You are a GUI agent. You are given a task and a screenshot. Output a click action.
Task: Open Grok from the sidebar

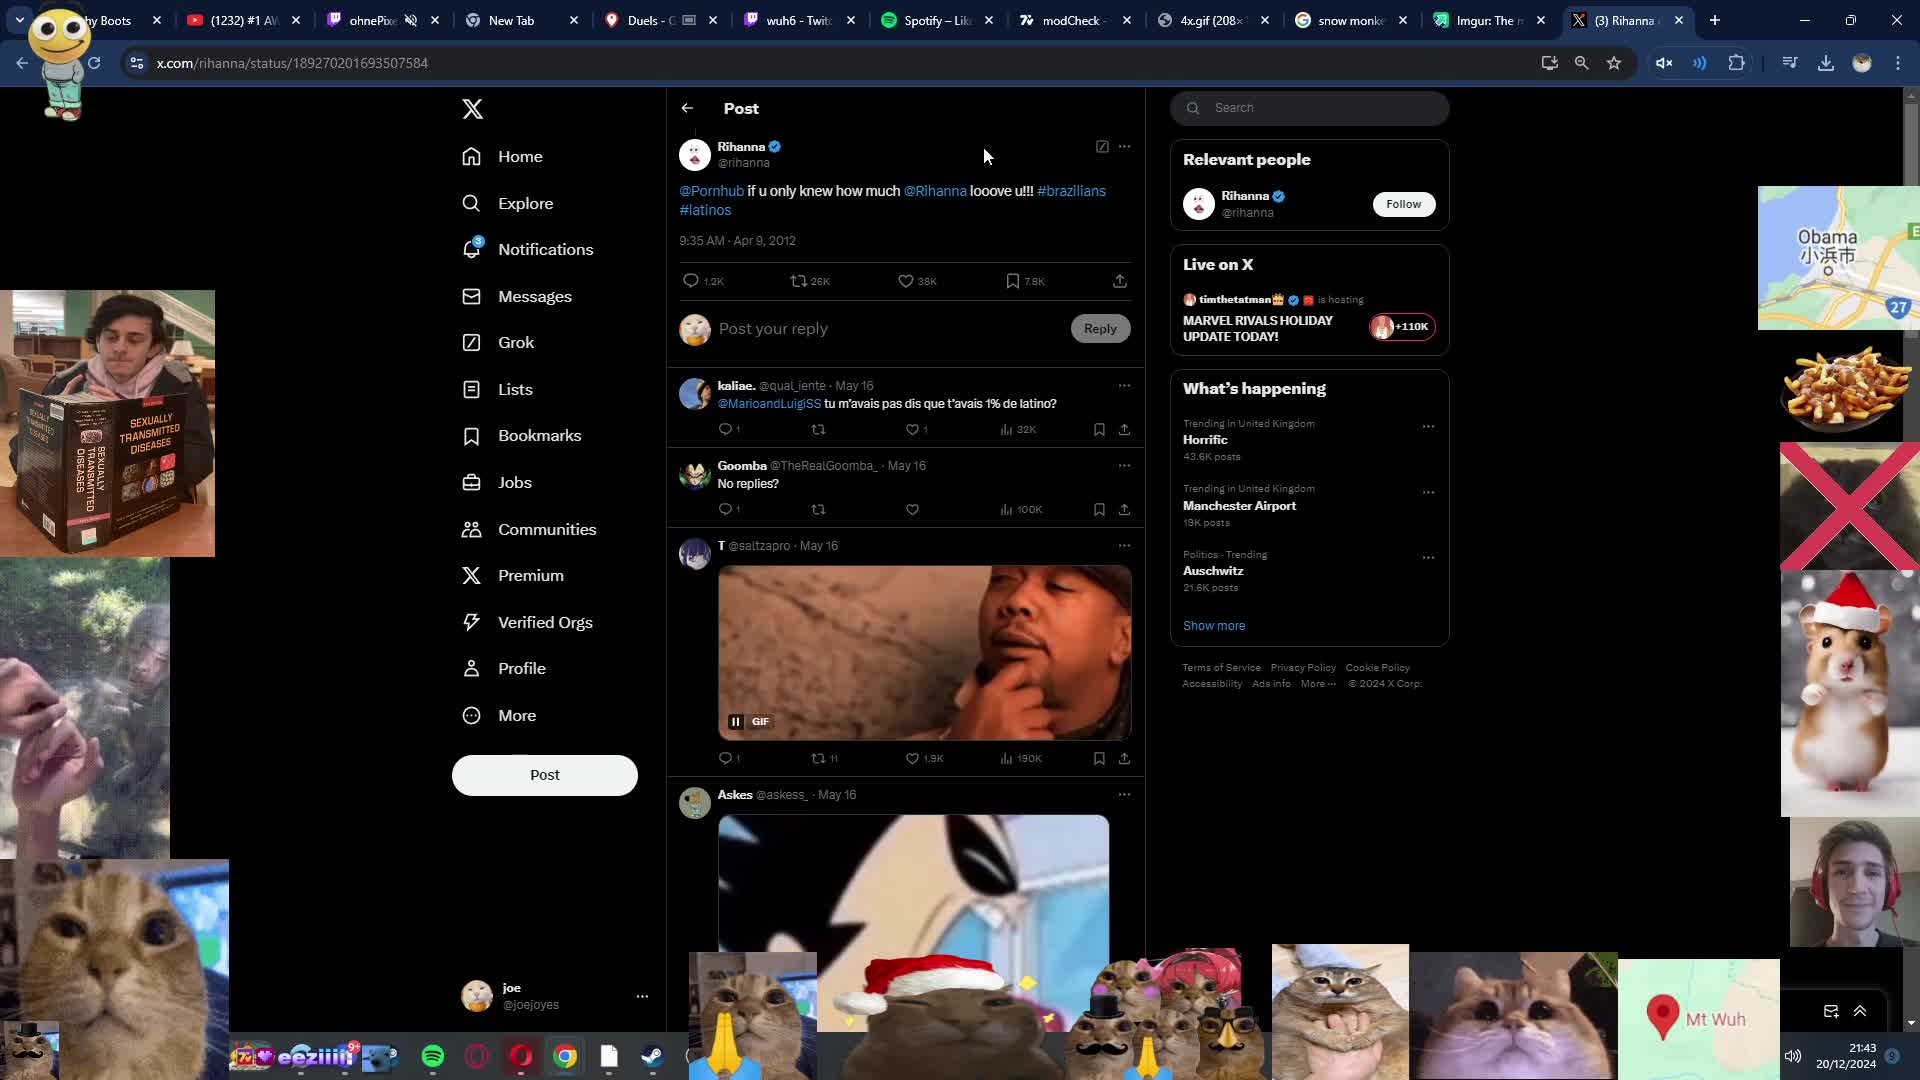click(x=498, y=343)
